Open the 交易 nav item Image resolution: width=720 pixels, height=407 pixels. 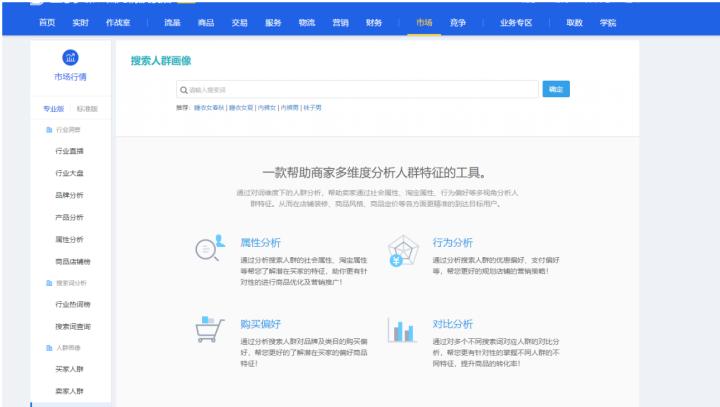pos(239,23)
